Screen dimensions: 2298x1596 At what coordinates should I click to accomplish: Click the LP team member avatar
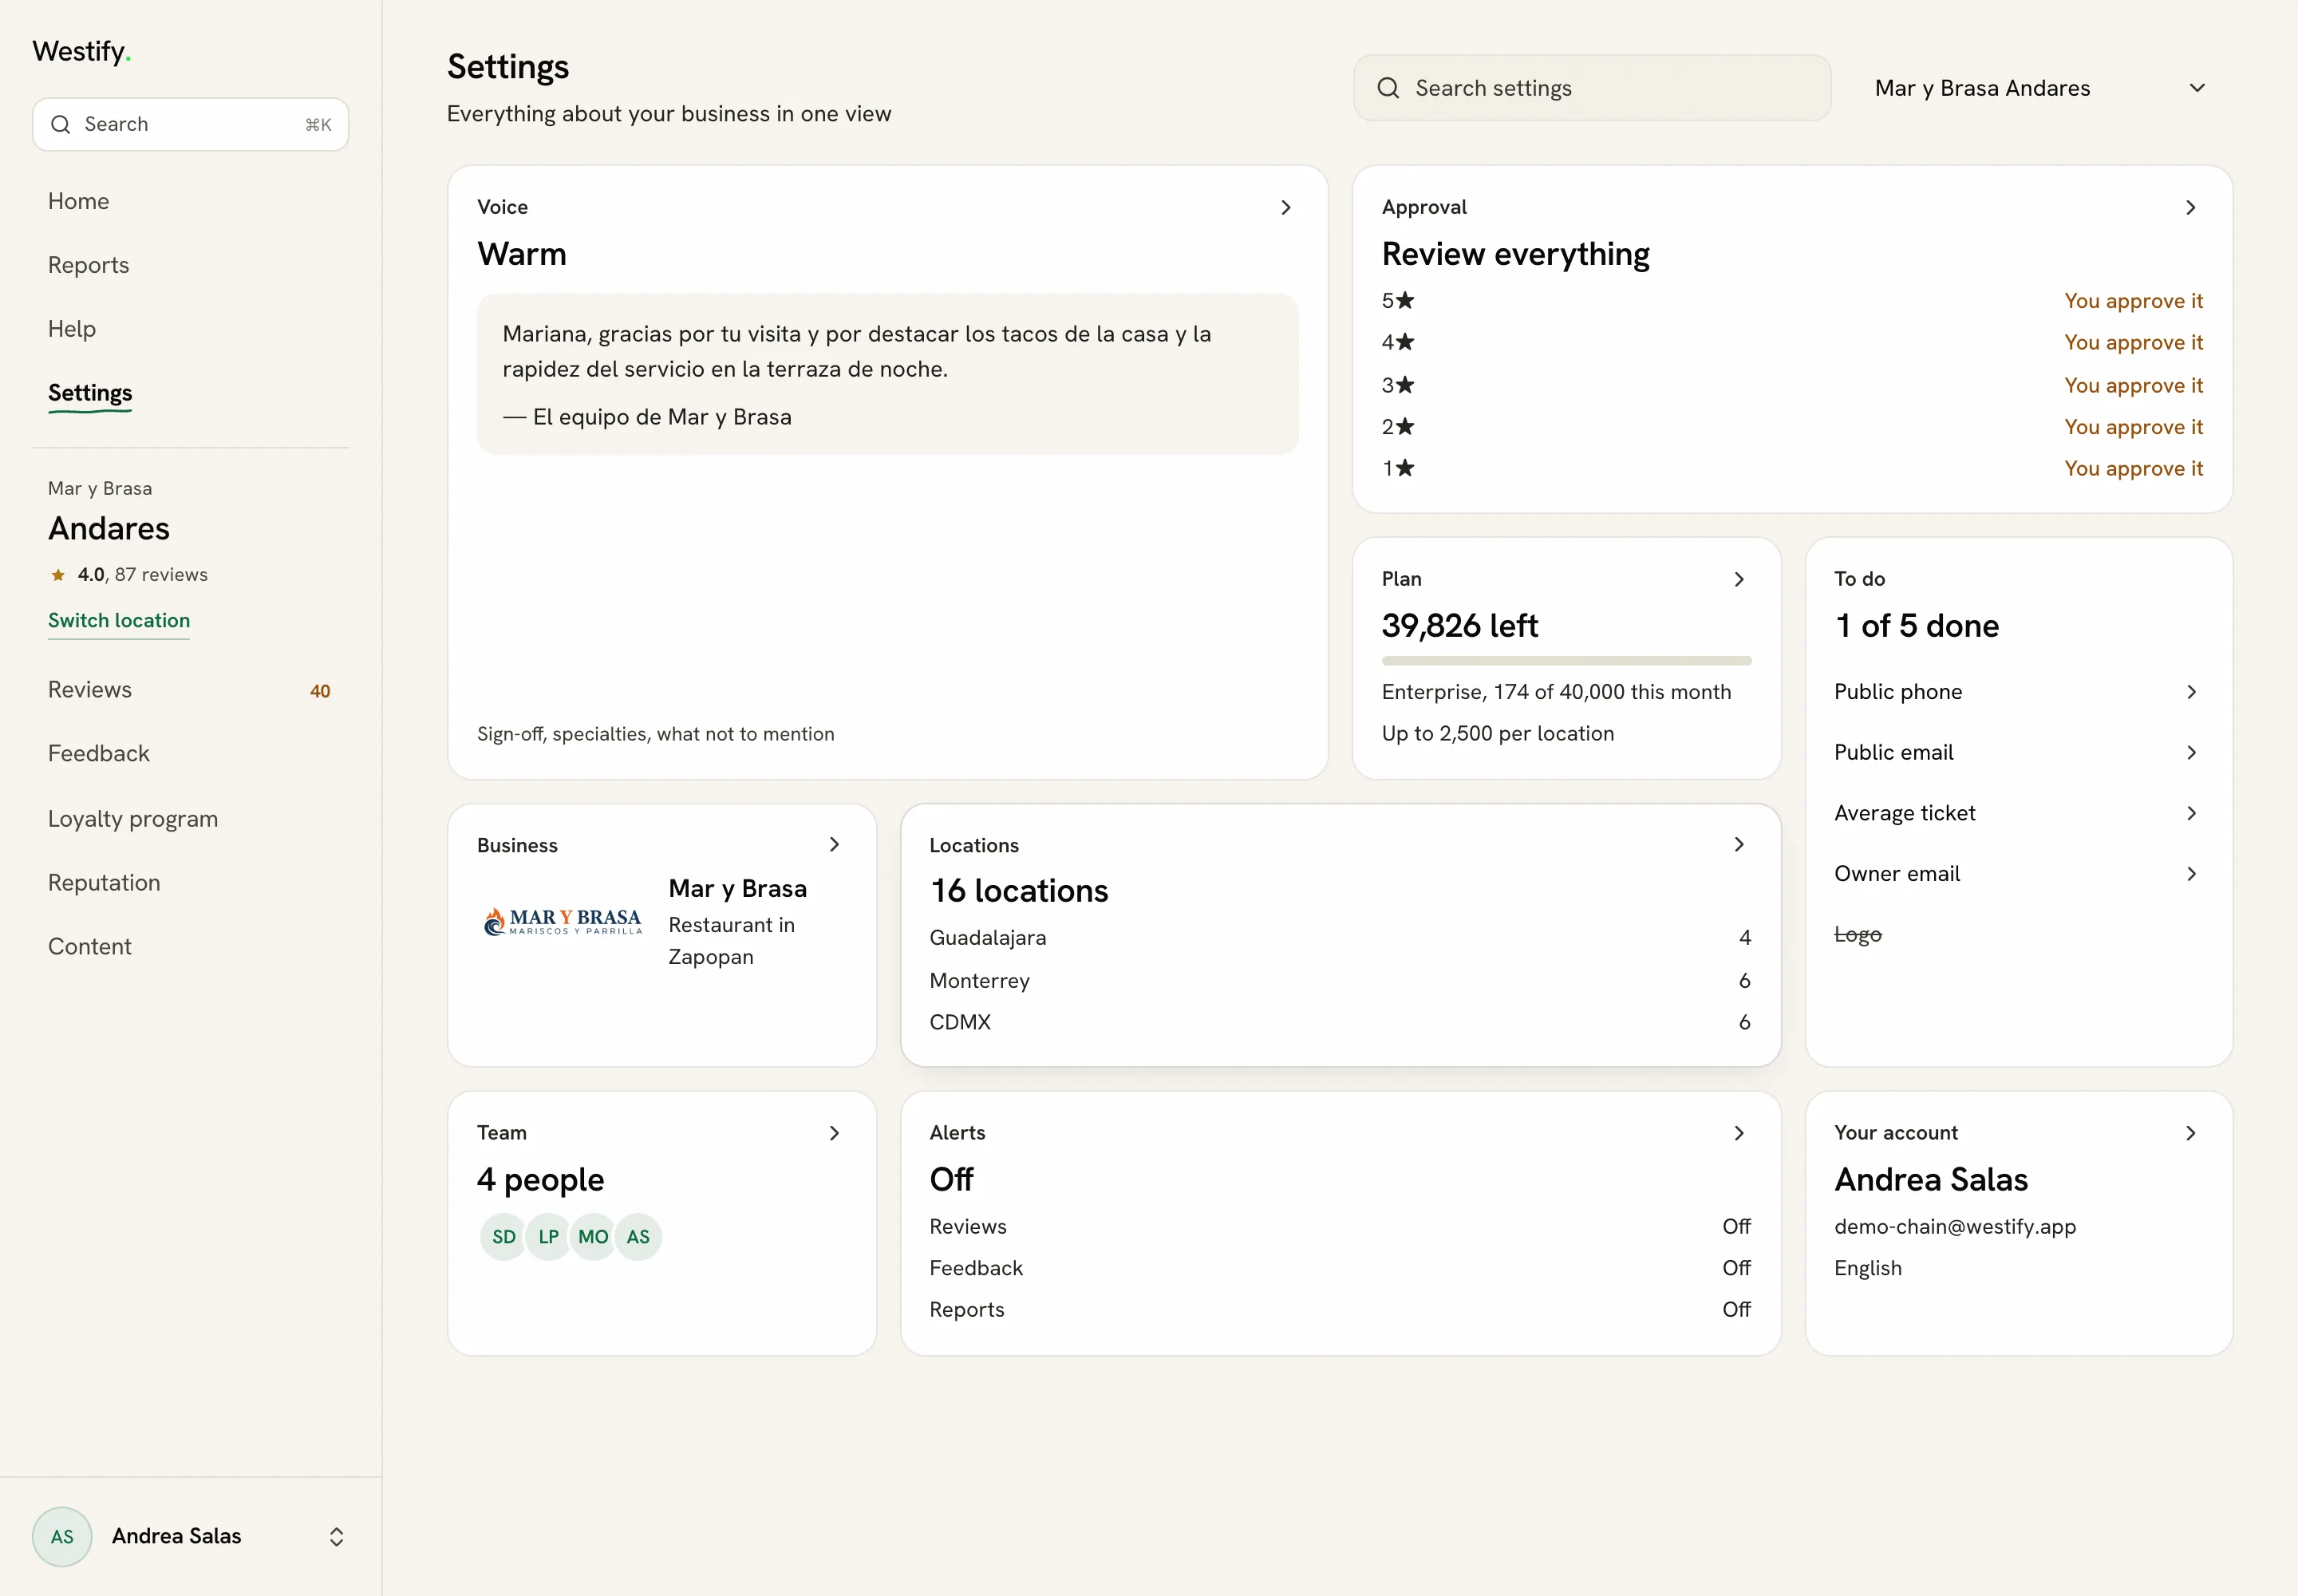coord(548,1237)
